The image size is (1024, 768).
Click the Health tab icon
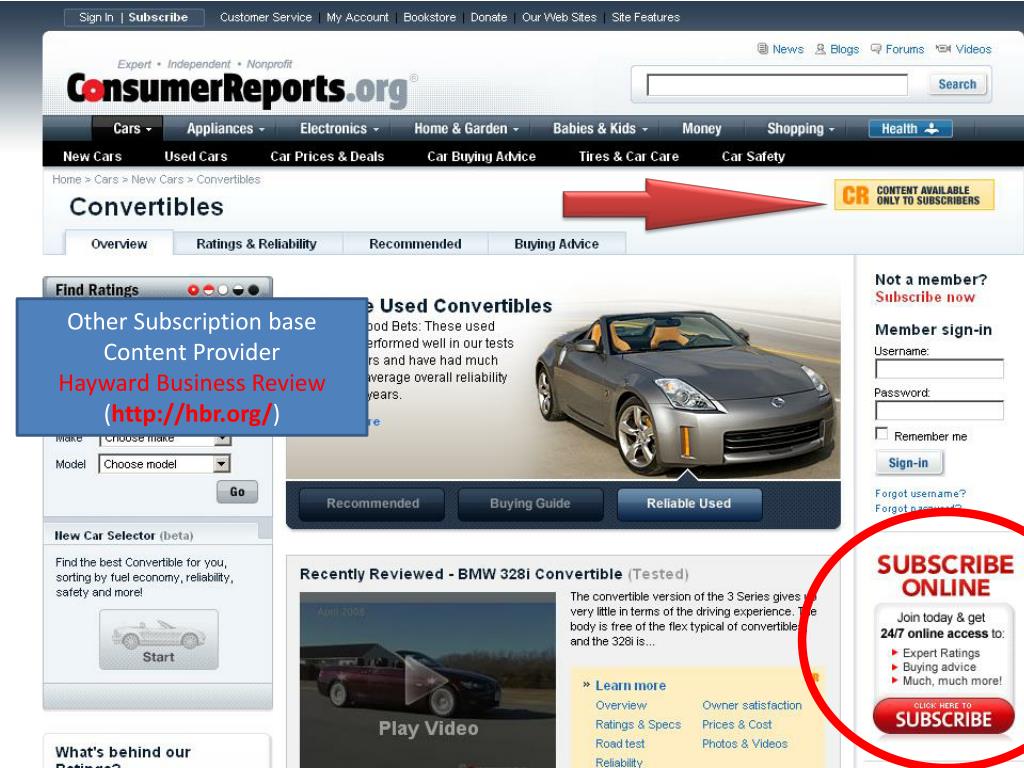933,129
